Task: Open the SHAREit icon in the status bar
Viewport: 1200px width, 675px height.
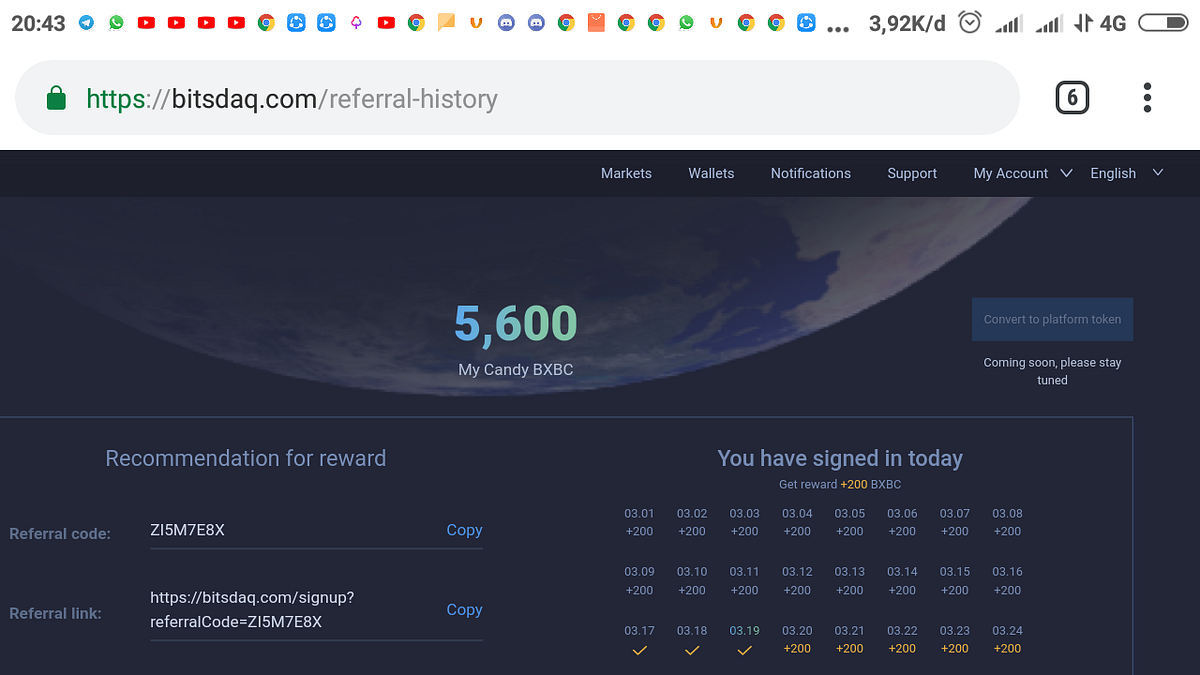Action: [296, 22]
